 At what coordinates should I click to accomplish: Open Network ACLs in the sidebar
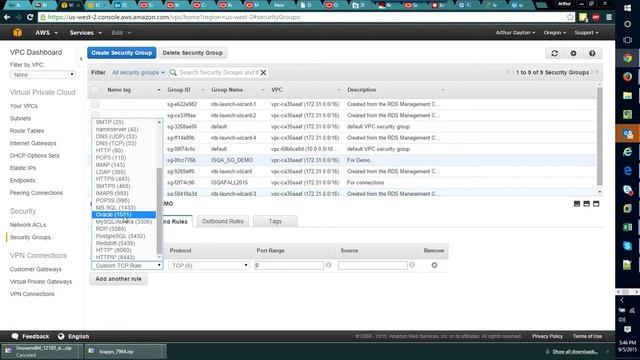[28, 225]
